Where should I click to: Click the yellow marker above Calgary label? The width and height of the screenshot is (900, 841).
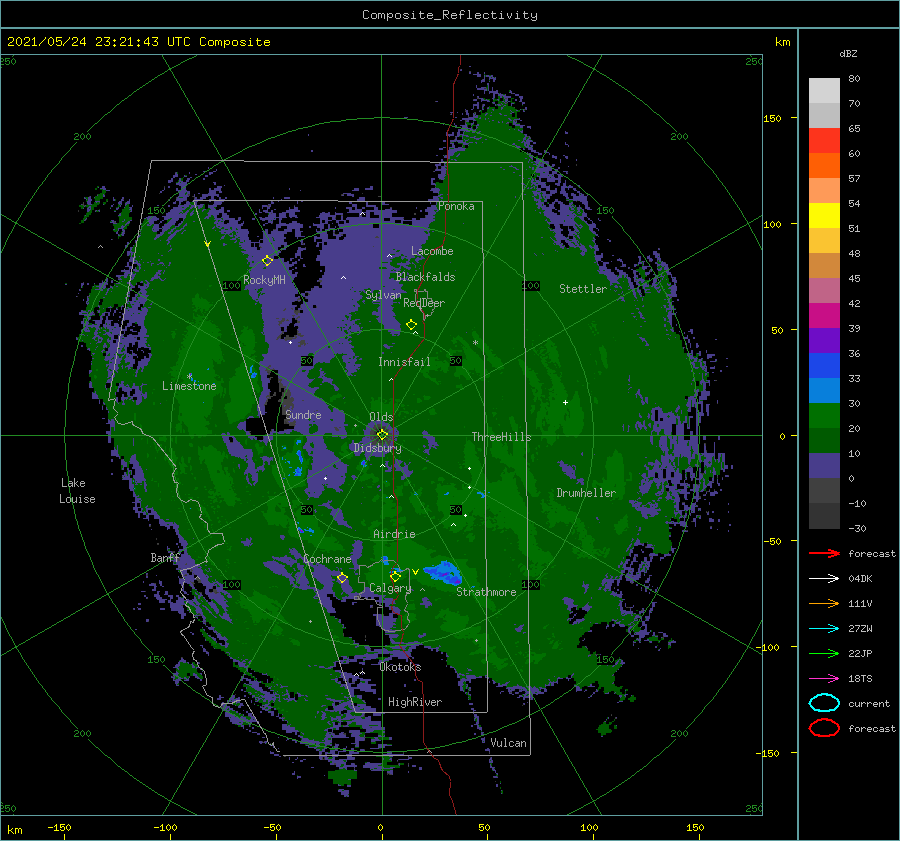point(395,576)
